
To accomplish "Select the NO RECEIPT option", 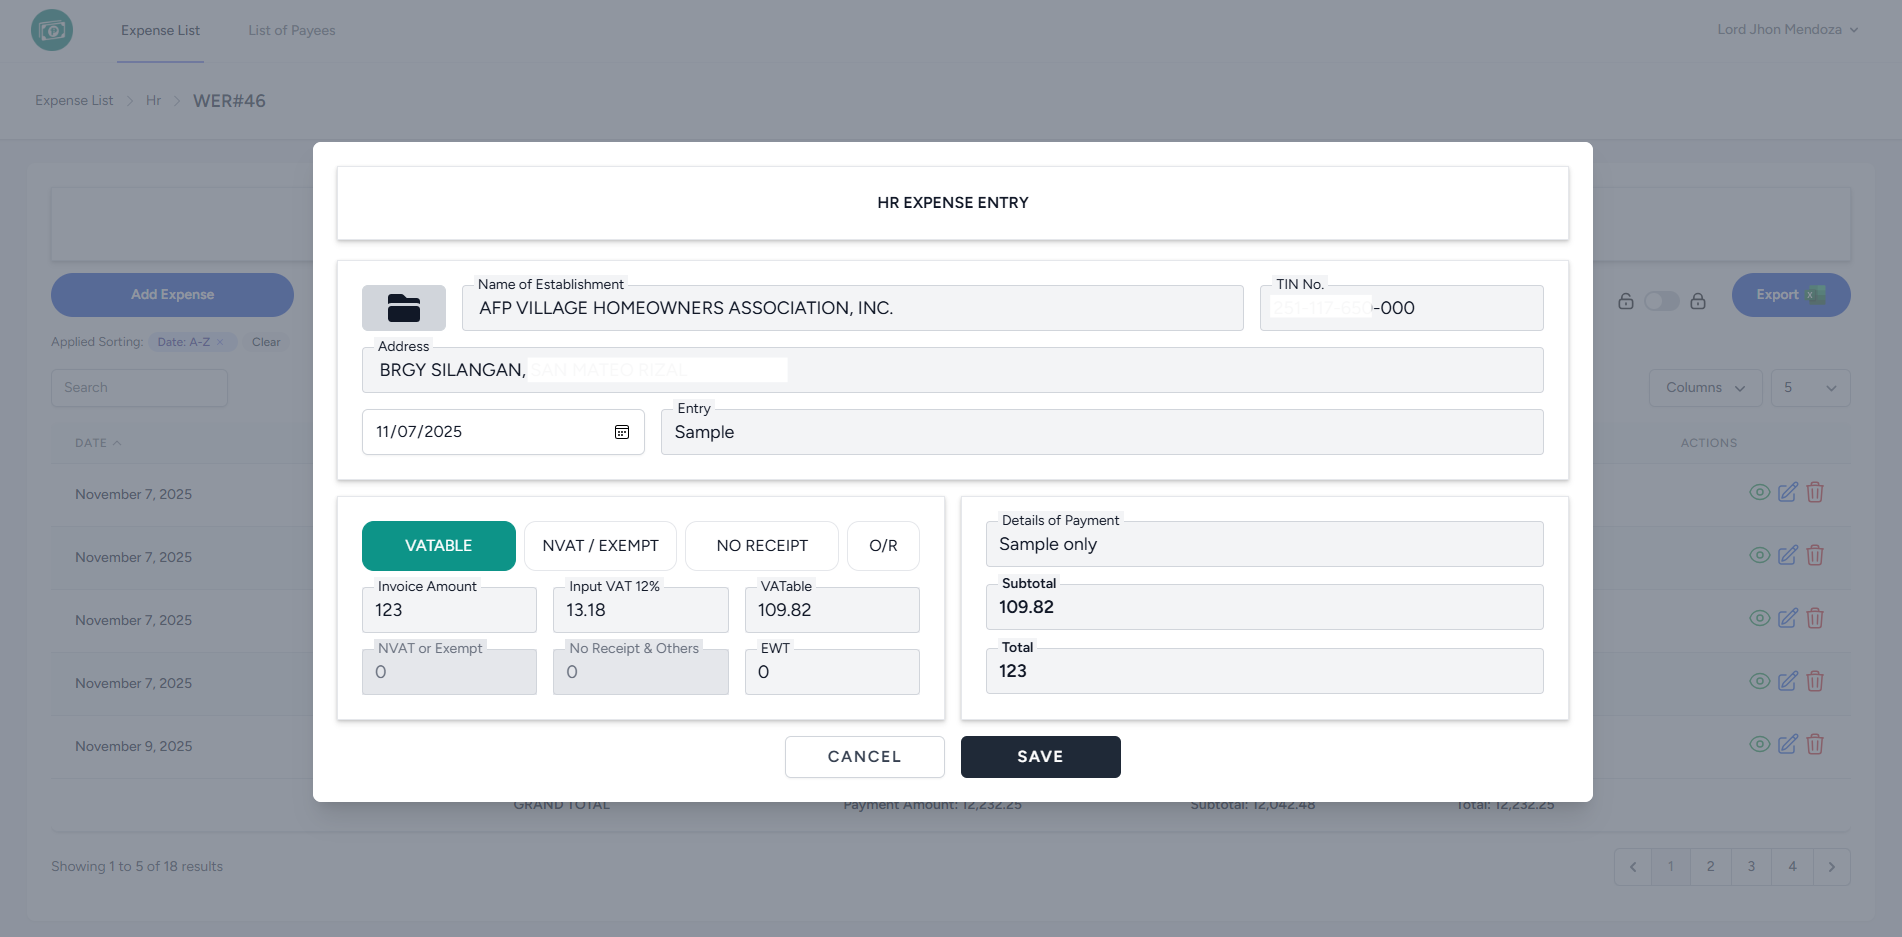I will point(762,546).
